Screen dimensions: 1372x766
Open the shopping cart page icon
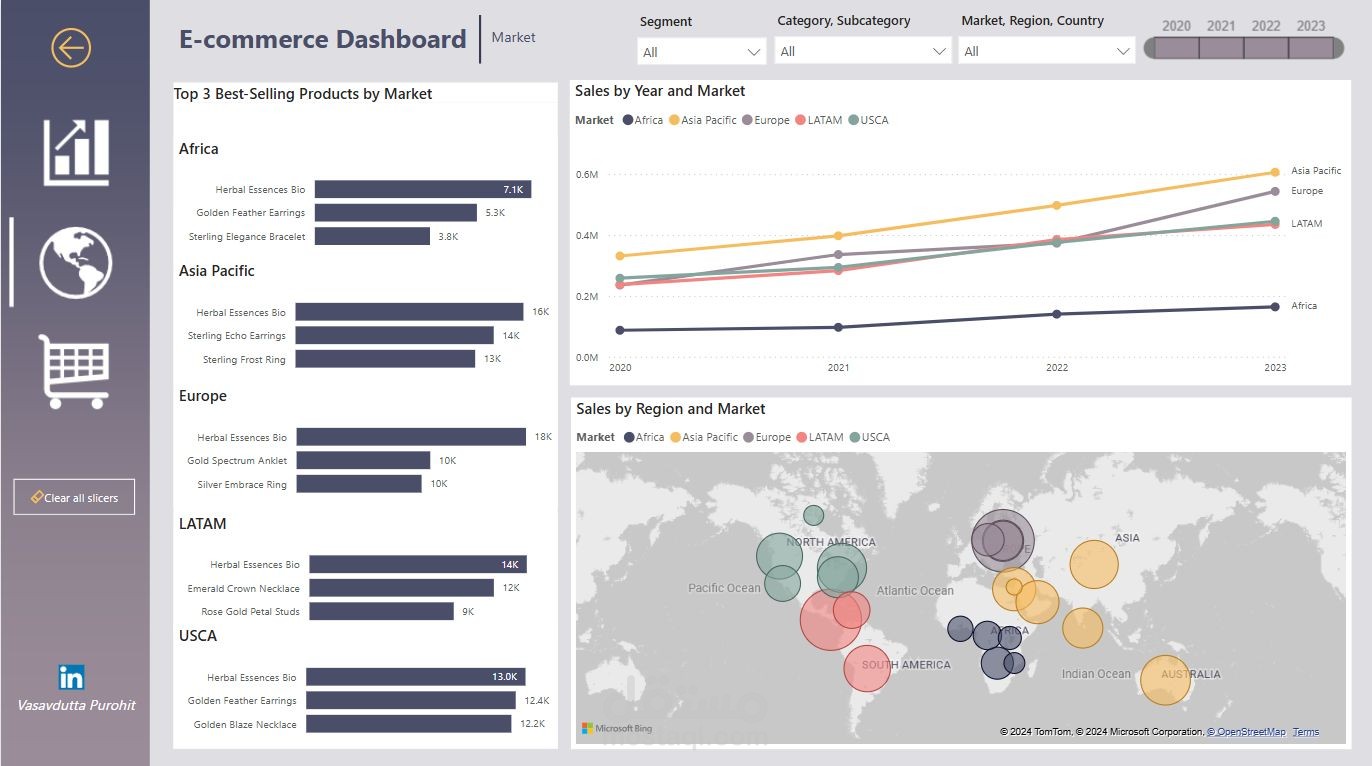click(x=74, y=371)
